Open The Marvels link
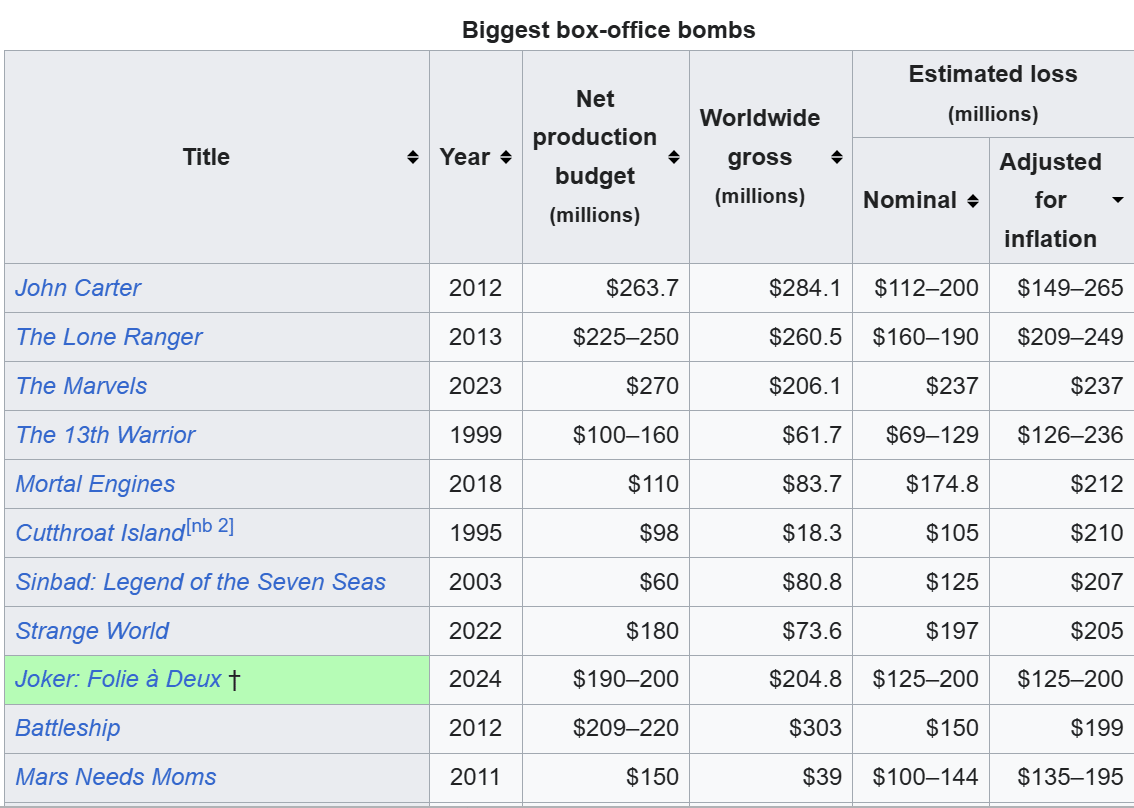Viewport: 1134px width, 808px height. (81, 386)
